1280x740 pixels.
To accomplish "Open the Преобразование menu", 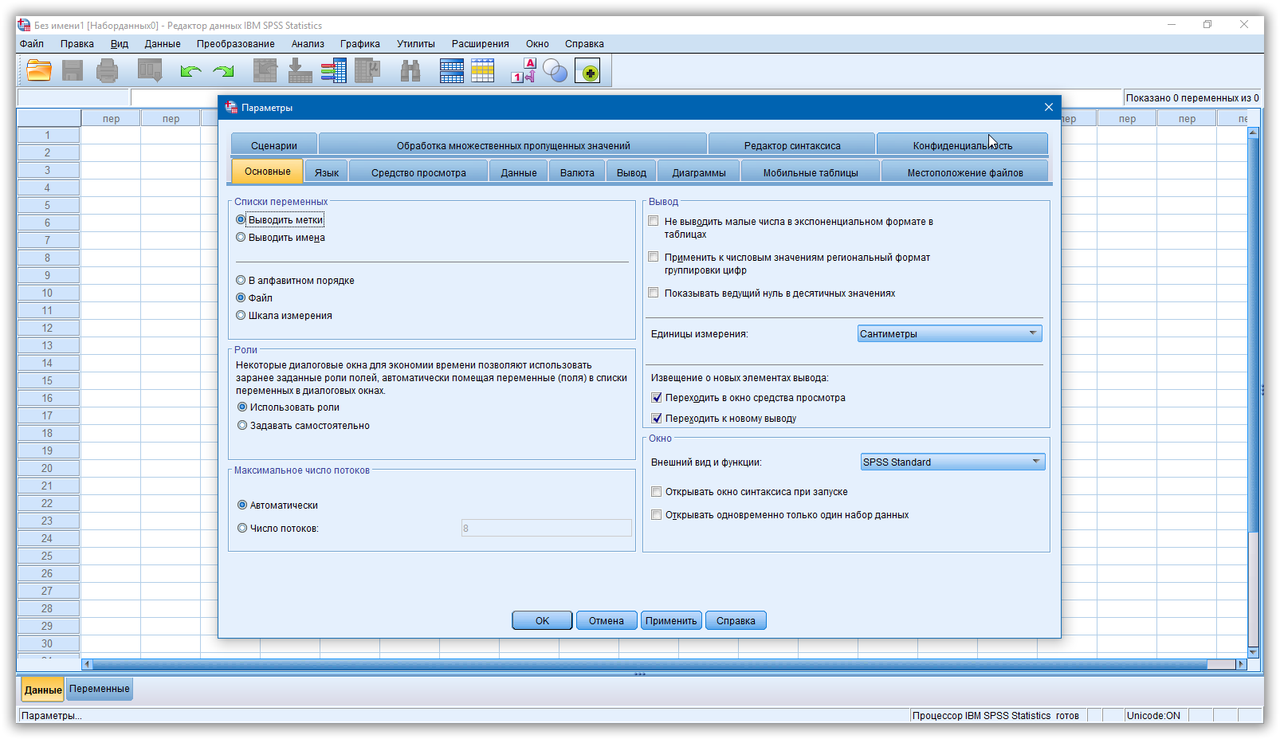I will [x=235, y=44].
